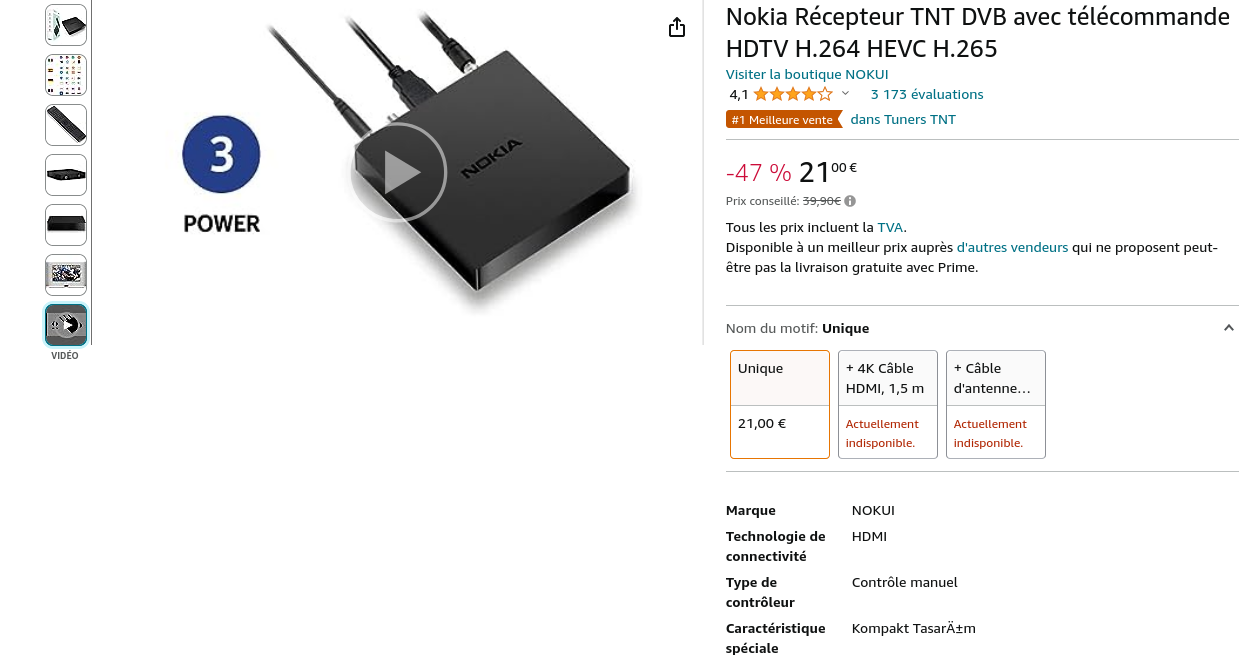Open the Visiter la boutique NOKUI link
This screenshot has height=655, width=1256.
pos(807,75)
